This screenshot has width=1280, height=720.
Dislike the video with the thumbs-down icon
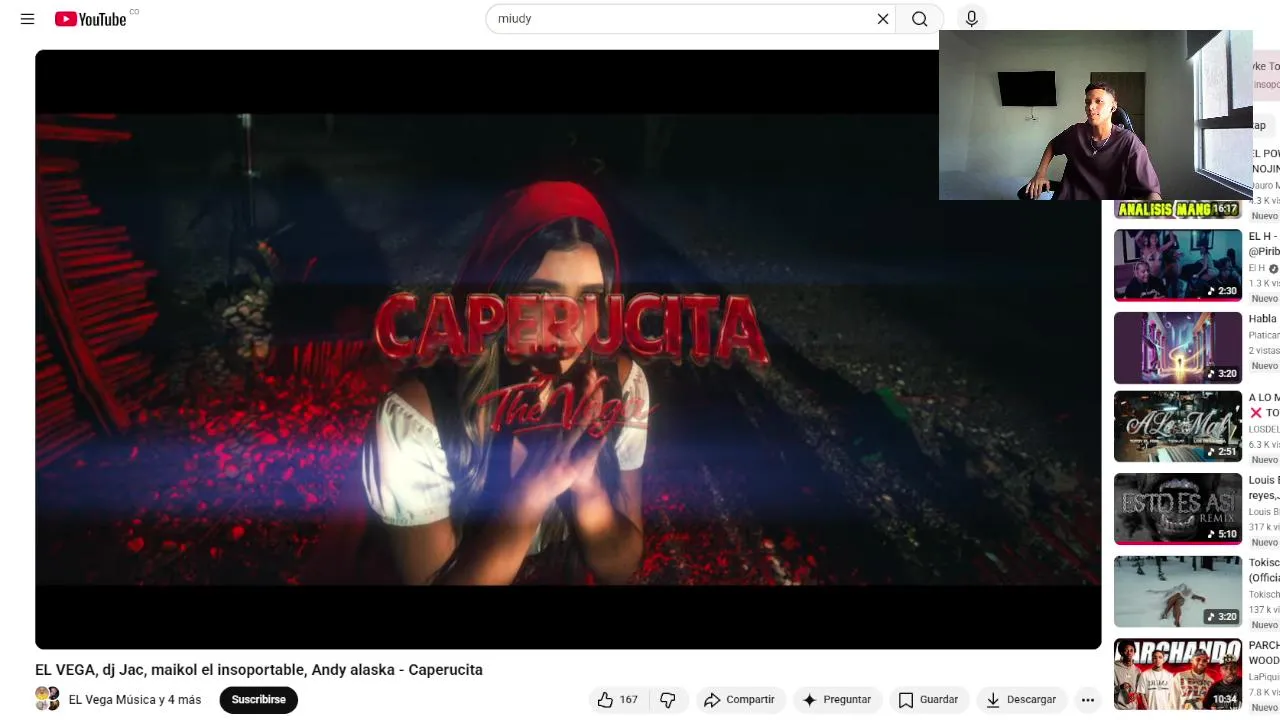[x=668, y=700]
